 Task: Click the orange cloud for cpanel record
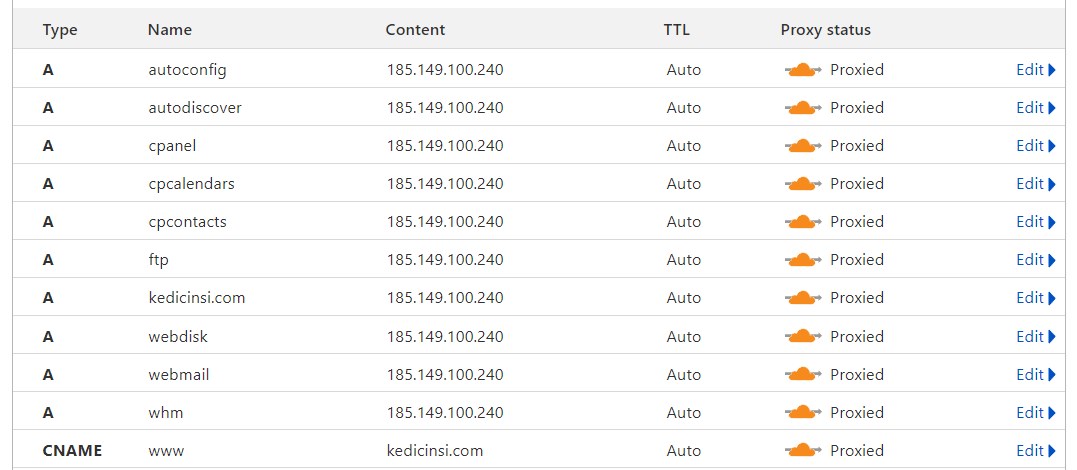click(x=803, y=146)
